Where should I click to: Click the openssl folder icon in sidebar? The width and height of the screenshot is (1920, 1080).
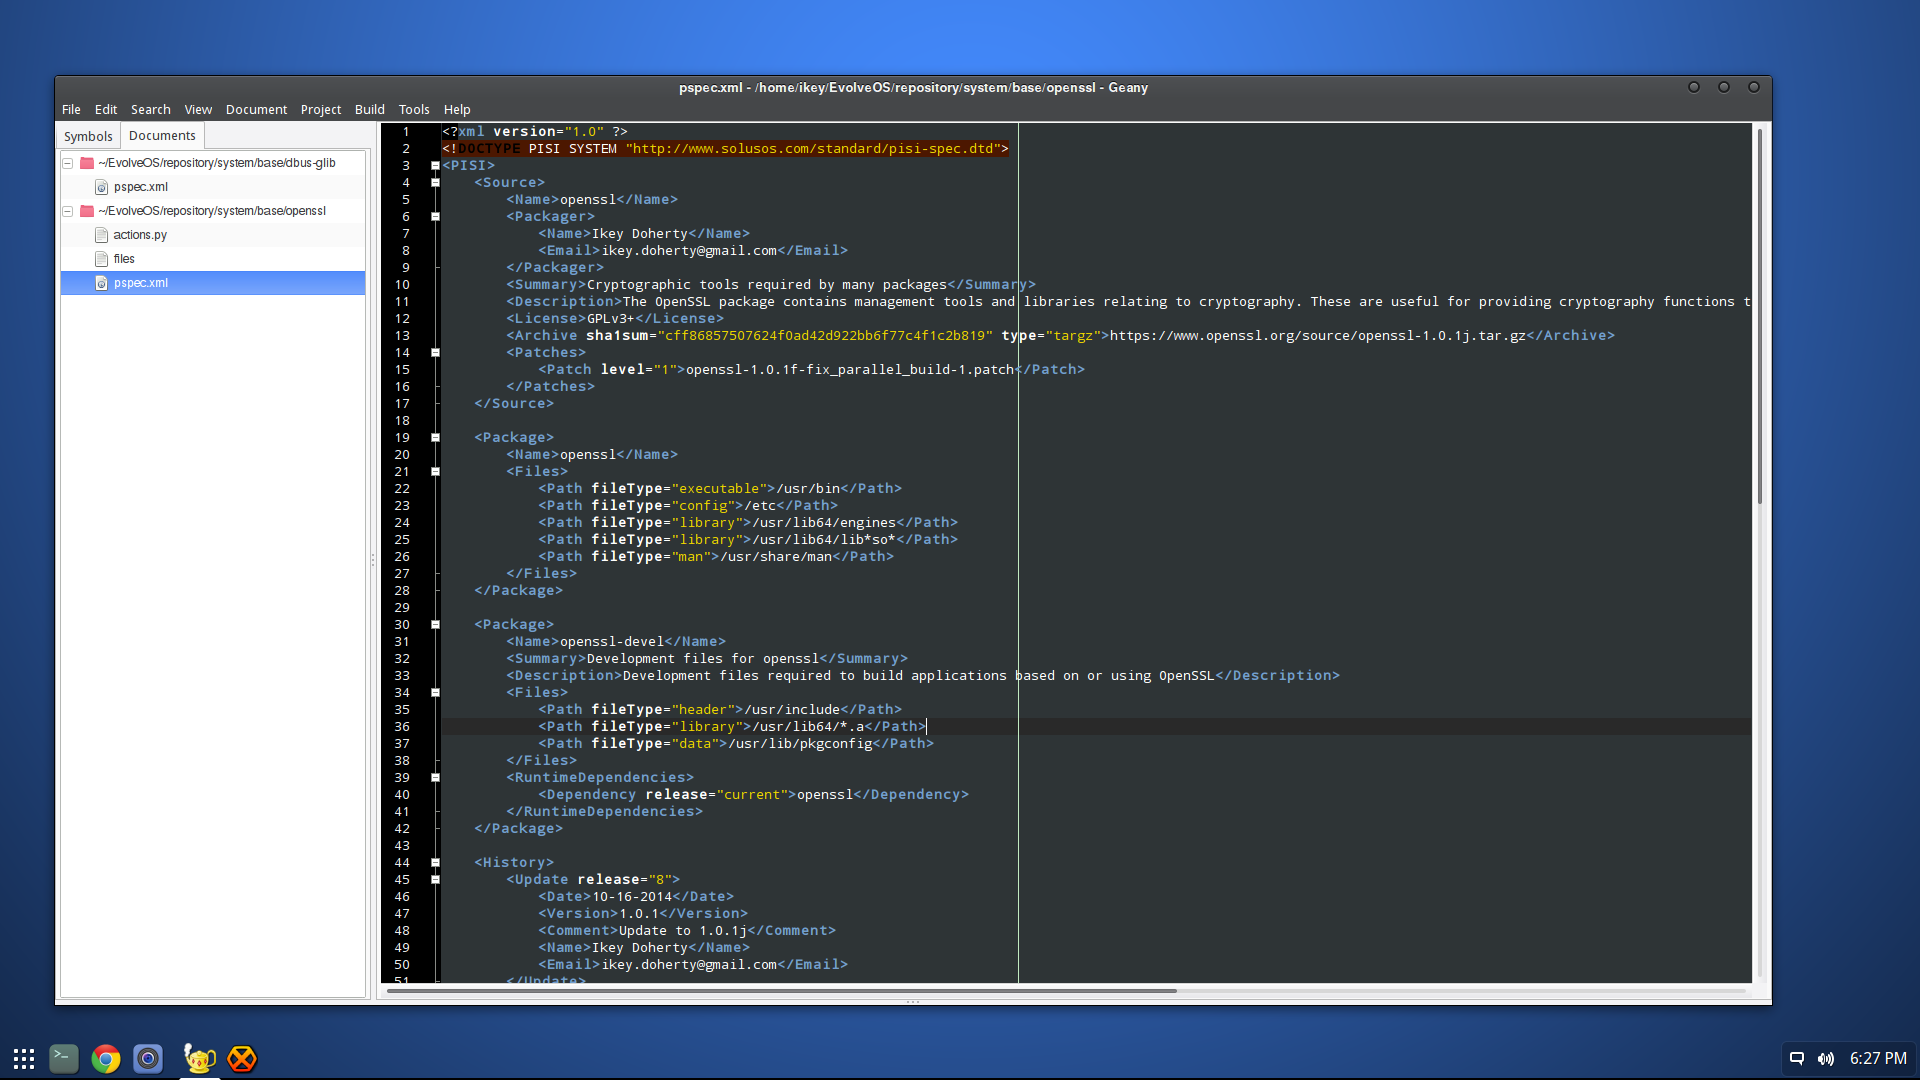click(x=87, y=211)
